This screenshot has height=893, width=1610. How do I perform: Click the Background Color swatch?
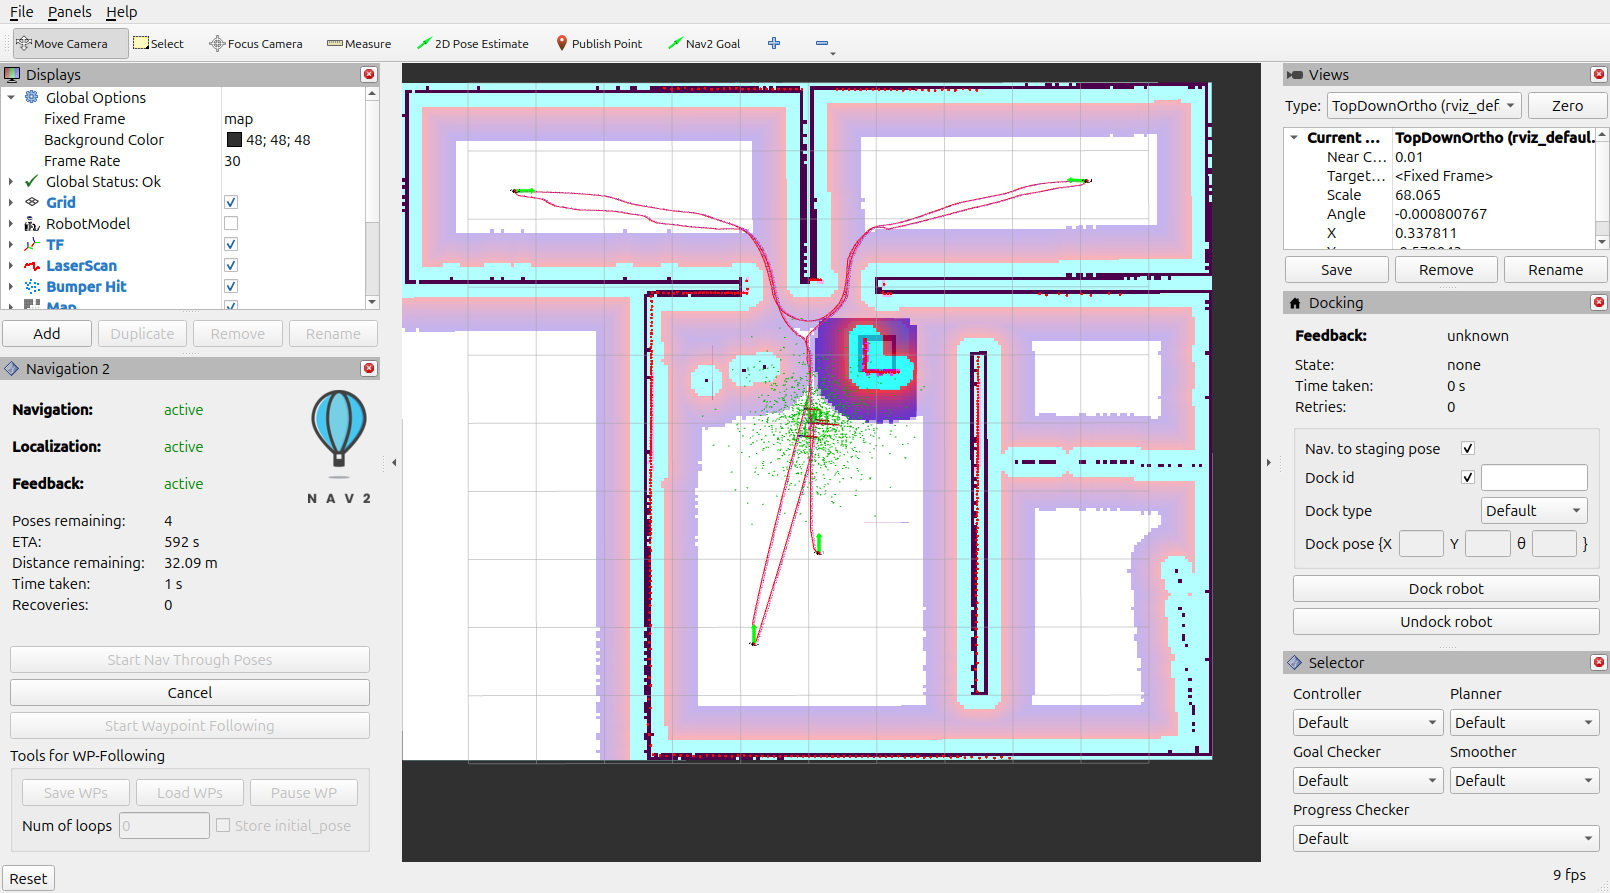pos(234,140)
